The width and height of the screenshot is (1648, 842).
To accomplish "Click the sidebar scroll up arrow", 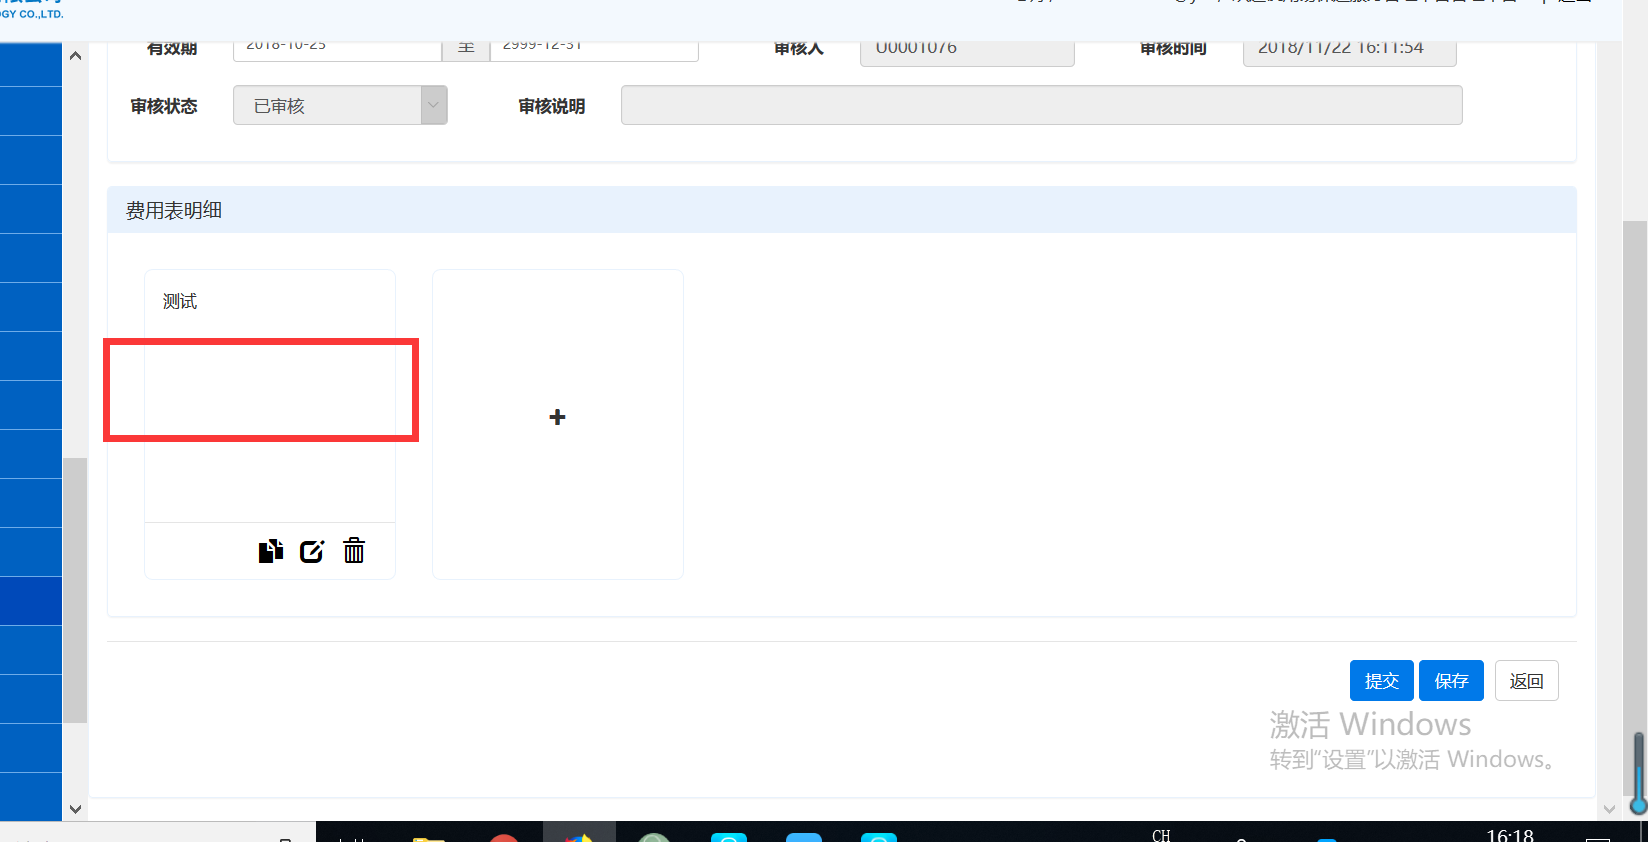I will coord(75,56).
